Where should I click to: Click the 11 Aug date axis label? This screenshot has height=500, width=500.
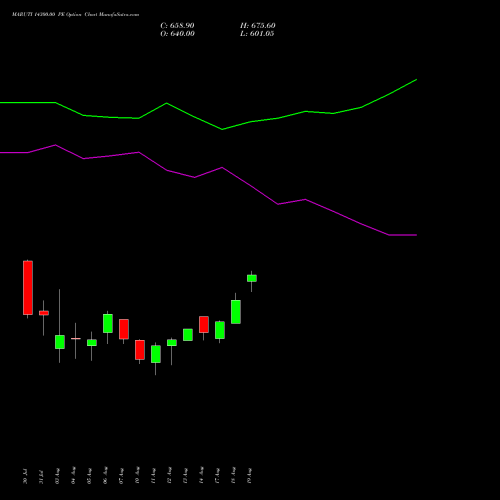click(x=154, y=476)
